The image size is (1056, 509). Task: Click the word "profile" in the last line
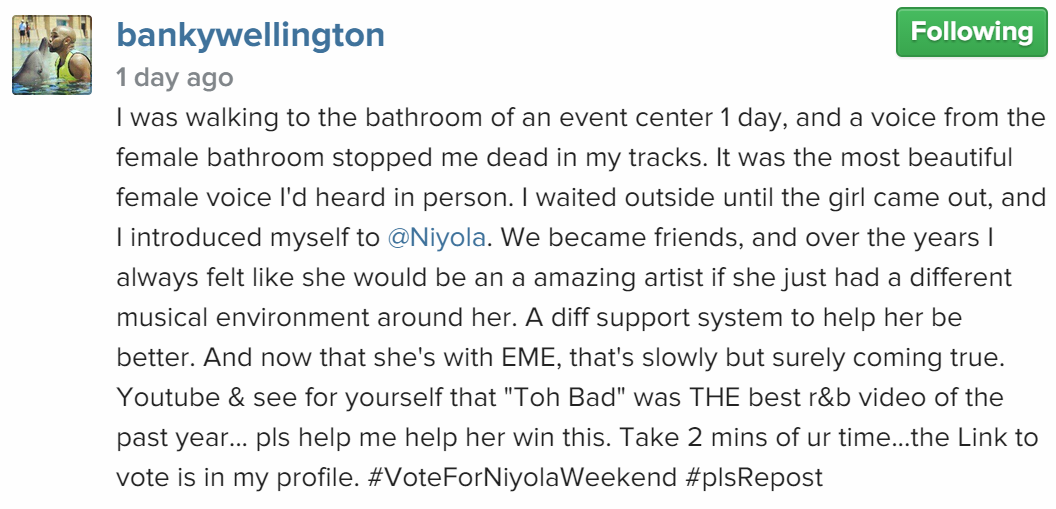click(313, 477)
